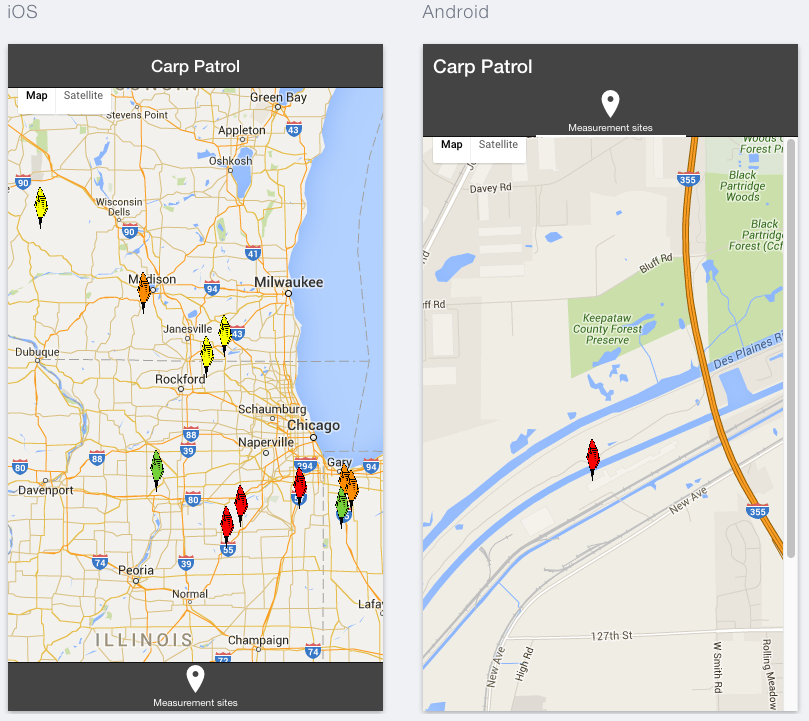Tap the red carp marker right of I-80 shield
809x721 pixels.
[240, 505]
